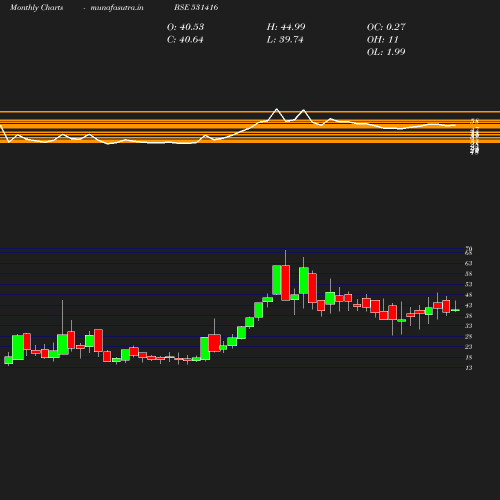Click the "OL: 1.99" reading
The image size is (500, 500).
pyautogui.click(x=386, y=52)
